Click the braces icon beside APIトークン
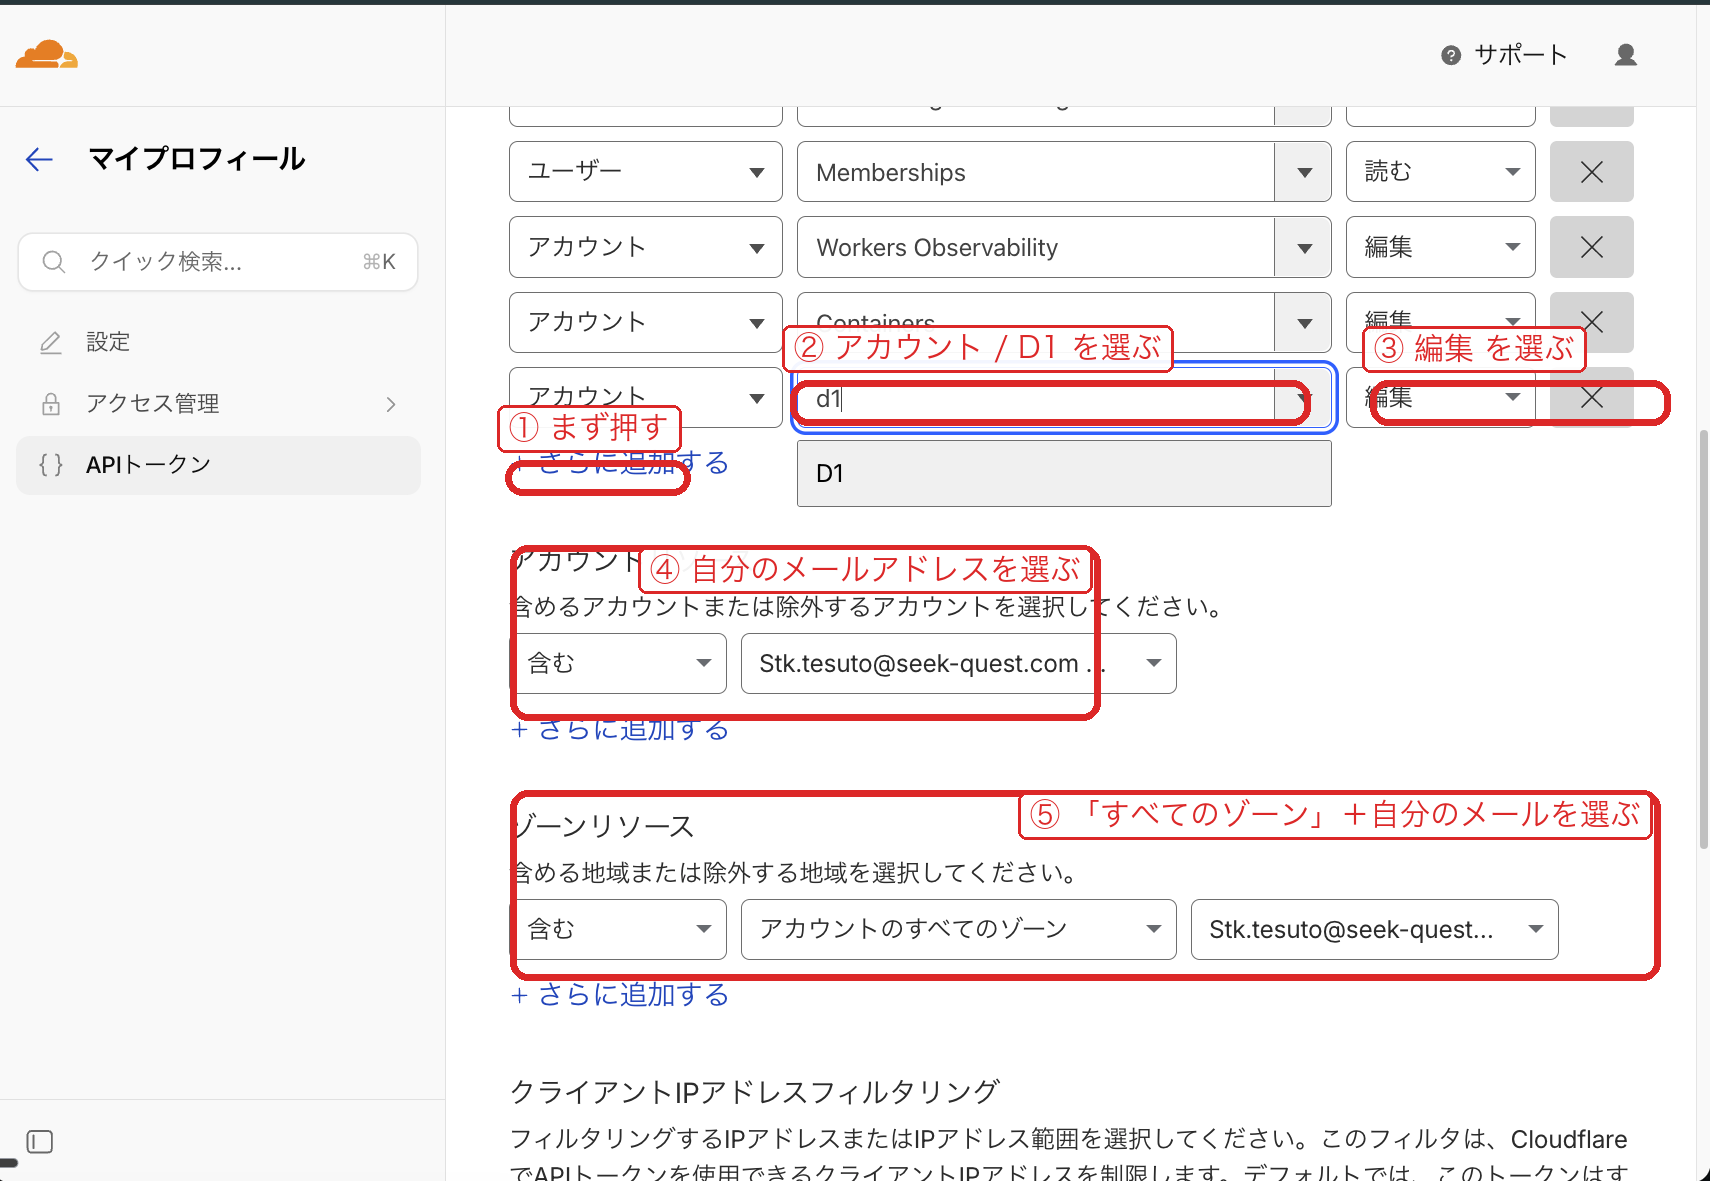 coord(51,465)
